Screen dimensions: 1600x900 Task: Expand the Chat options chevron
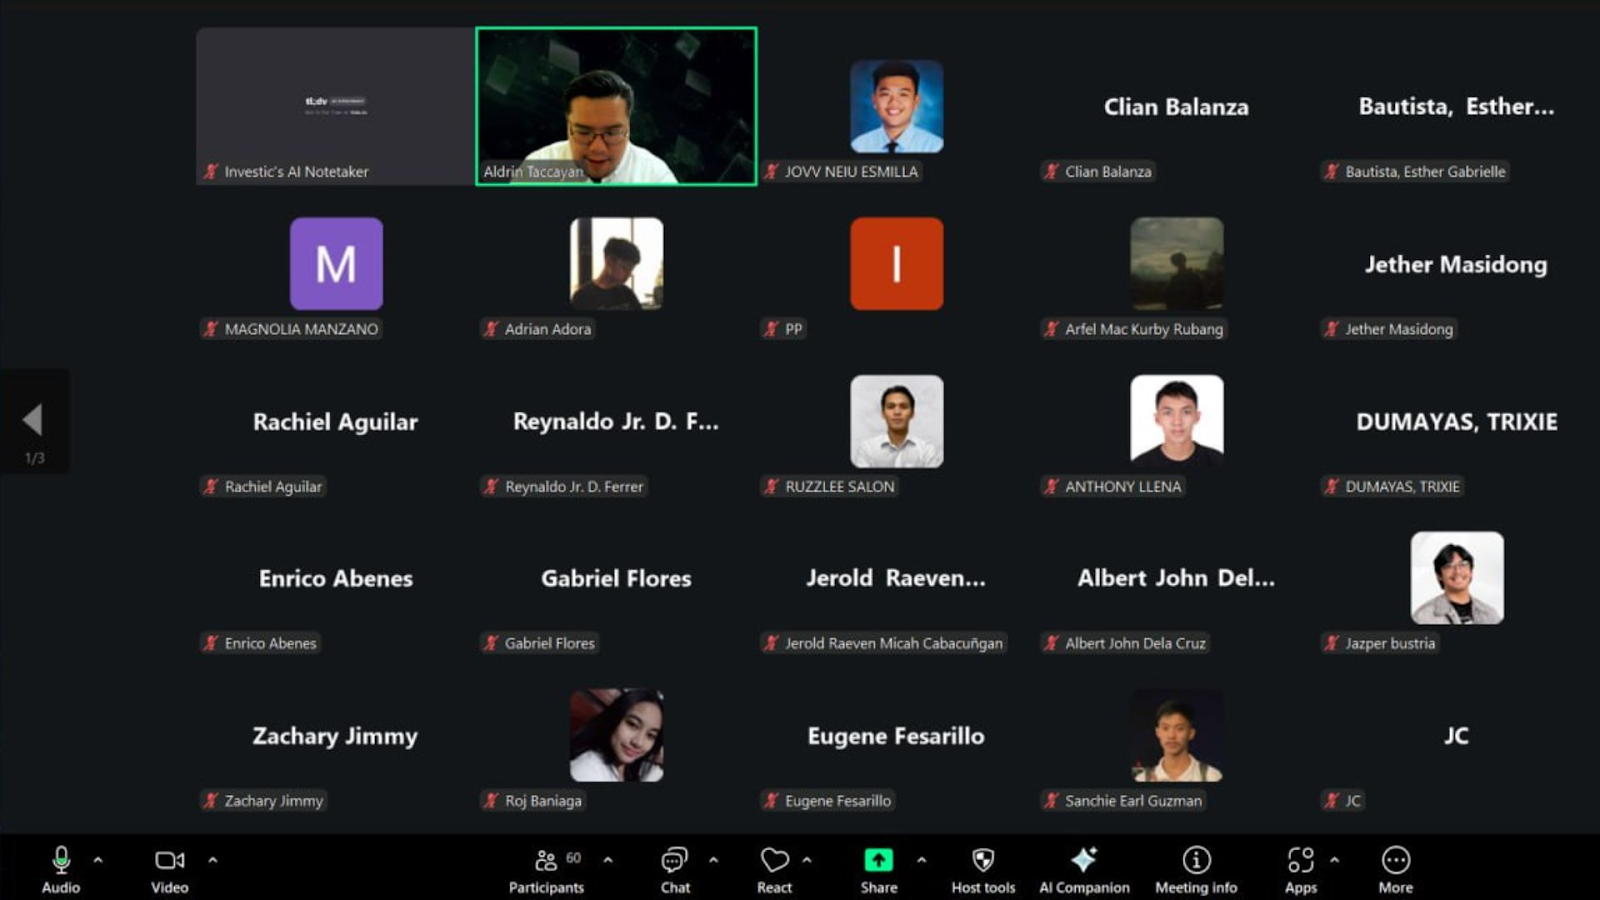pyautogui.click(x=713, y=860)
